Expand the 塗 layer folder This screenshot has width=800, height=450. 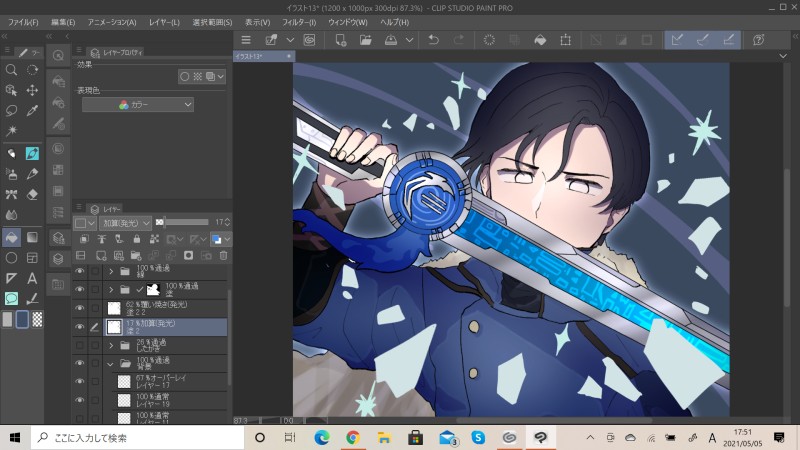click(111, 290)
